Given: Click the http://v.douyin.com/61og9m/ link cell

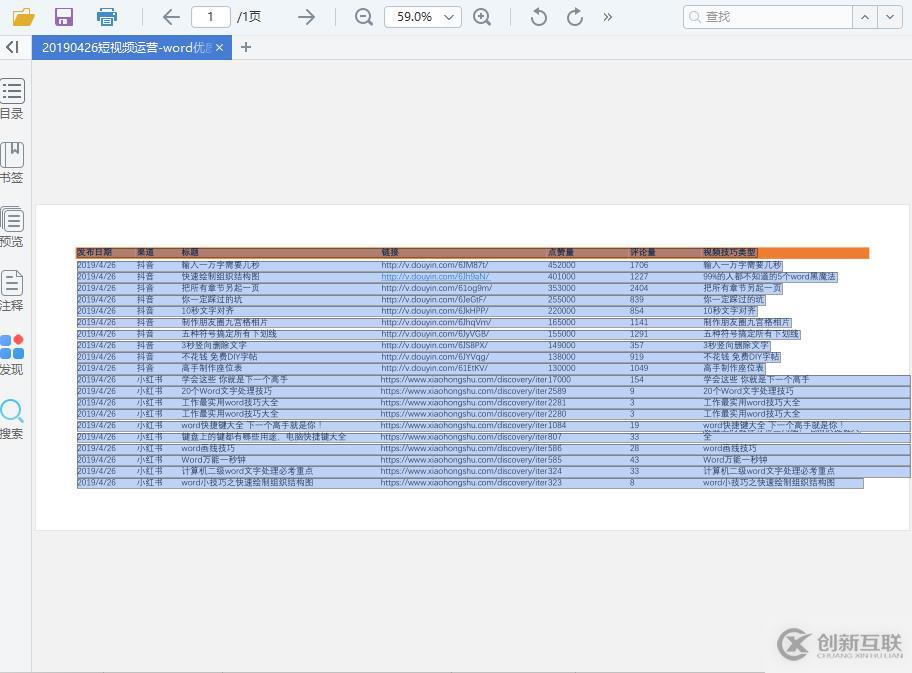Looking at the screenshot, I should (437, 288).
